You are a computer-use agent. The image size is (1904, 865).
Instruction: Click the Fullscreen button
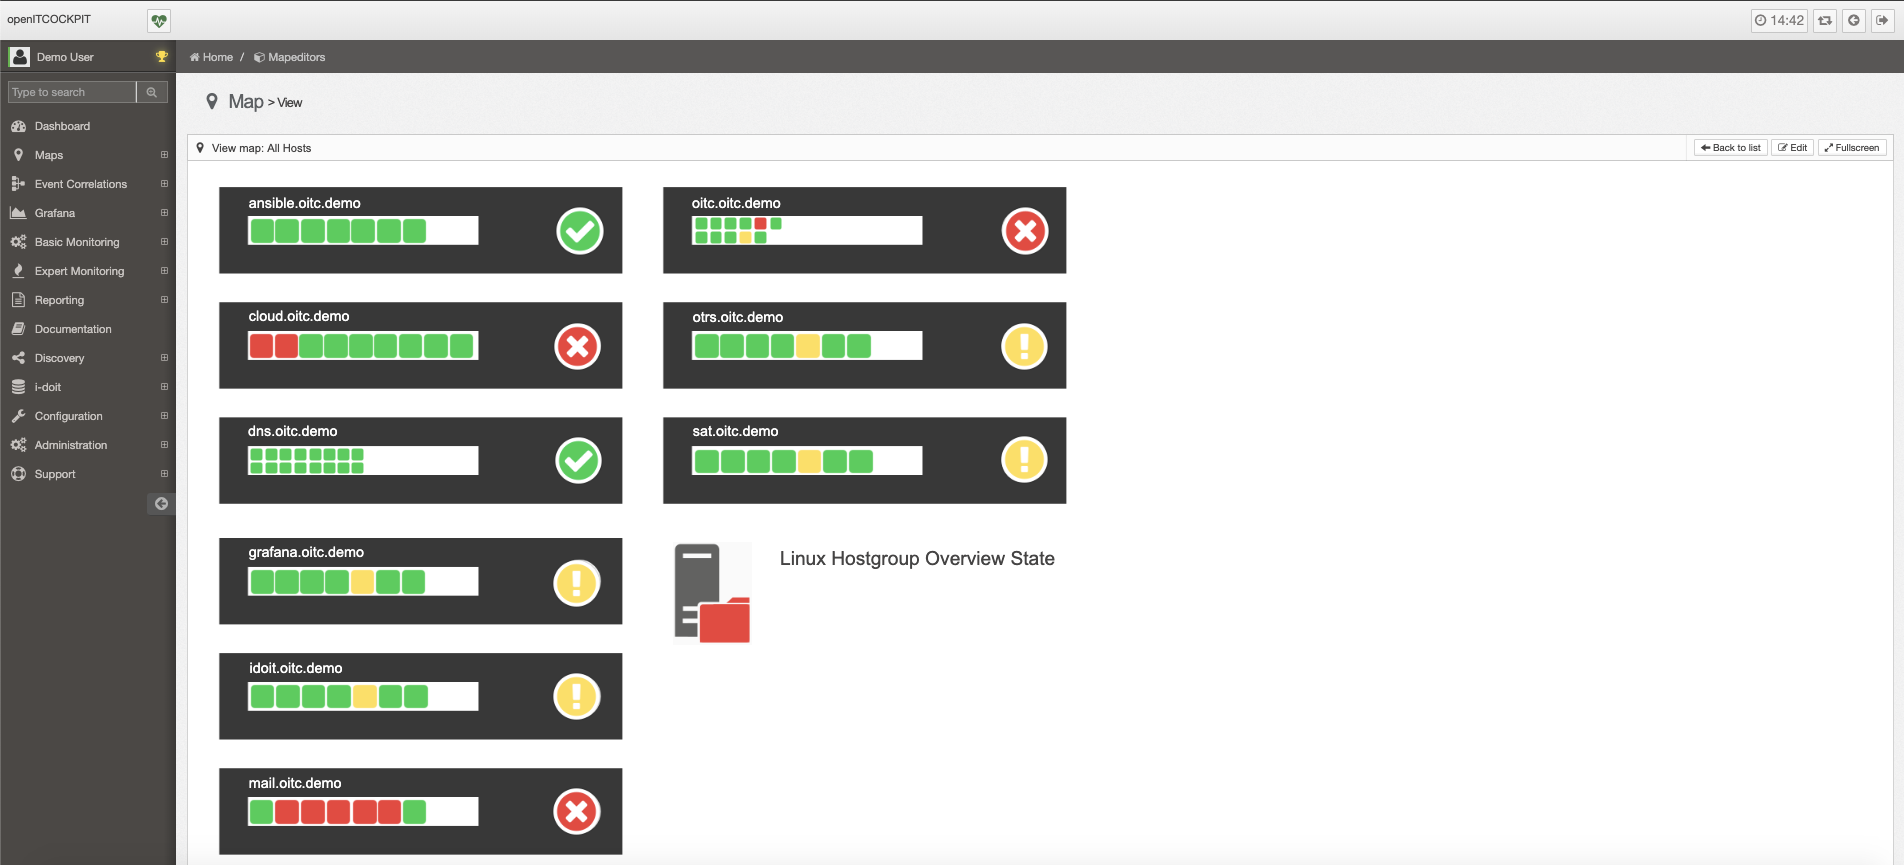point(1852,148)
